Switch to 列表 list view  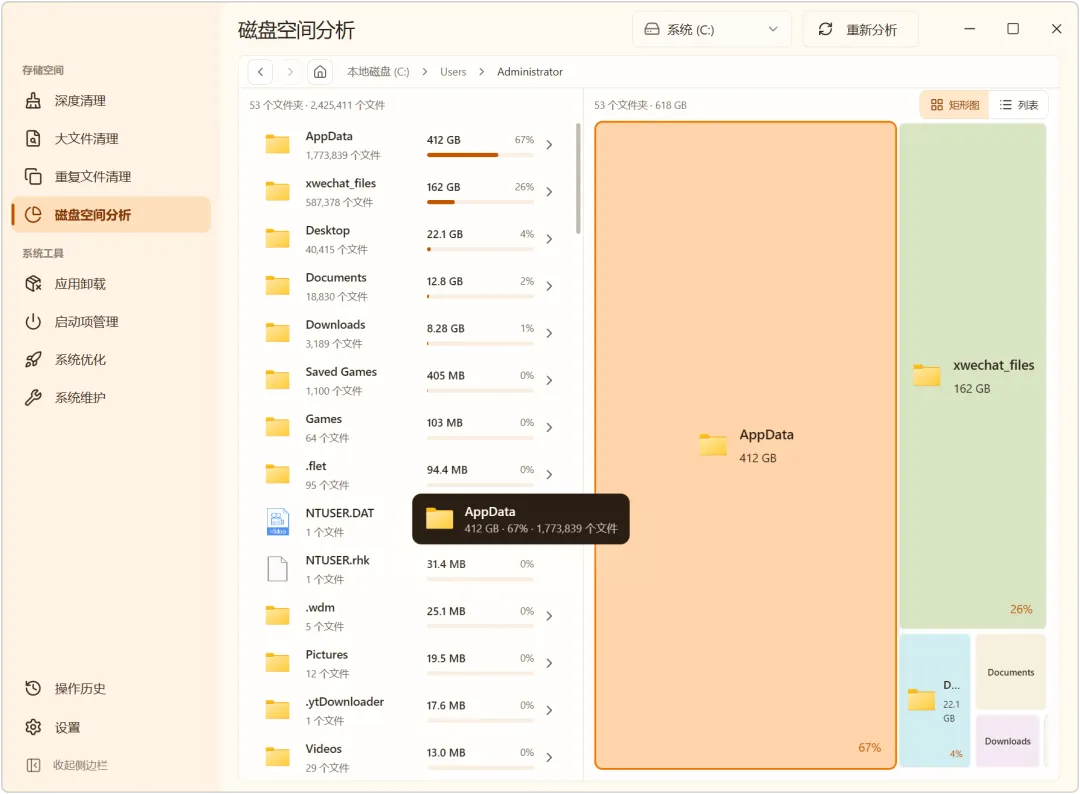1019,105
